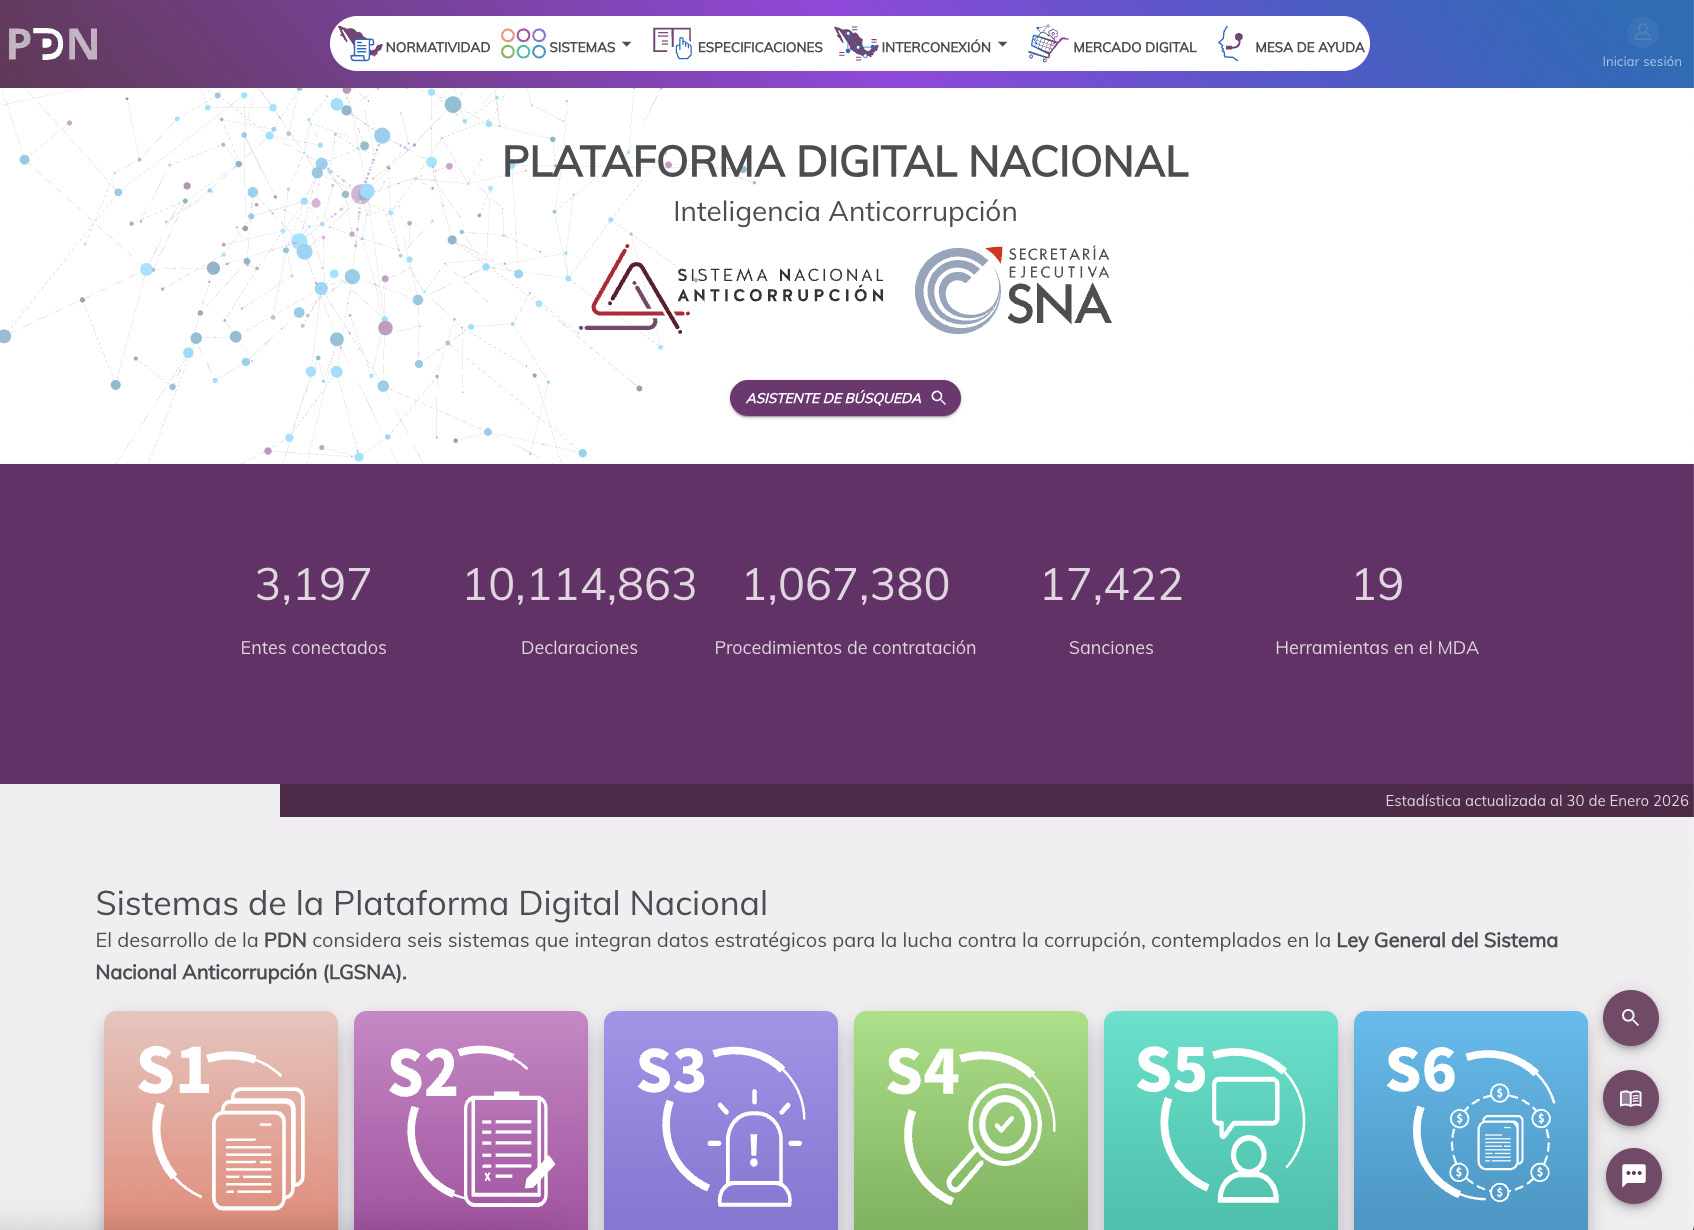Click the PDN logo in header

click(53, 44)
